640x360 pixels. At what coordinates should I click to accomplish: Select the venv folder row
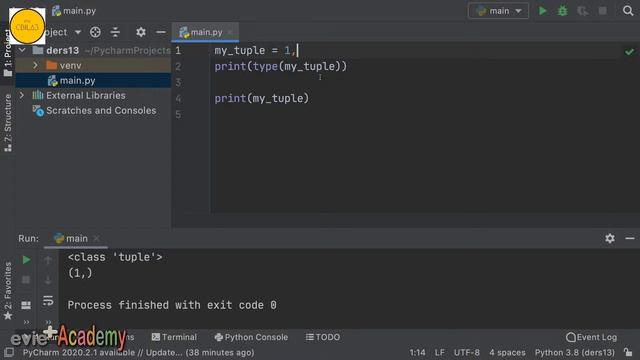click(93, 65)
